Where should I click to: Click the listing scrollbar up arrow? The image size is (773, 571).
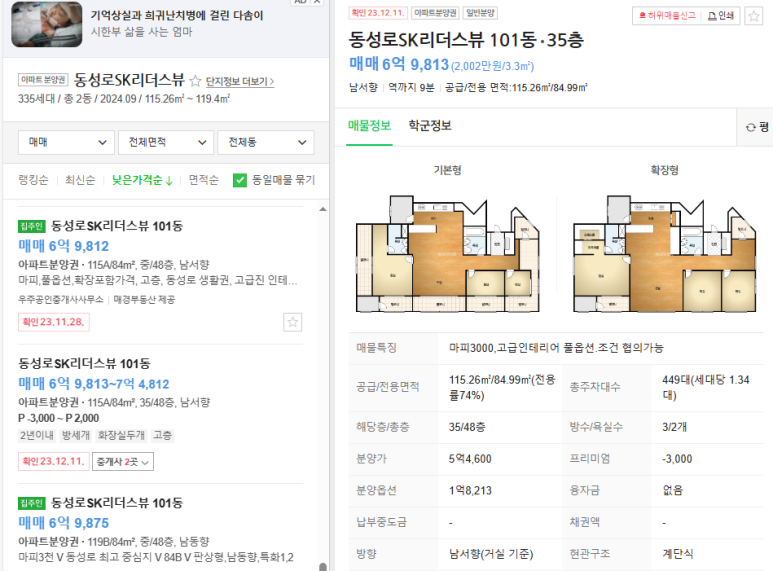[x=322, y=209]
